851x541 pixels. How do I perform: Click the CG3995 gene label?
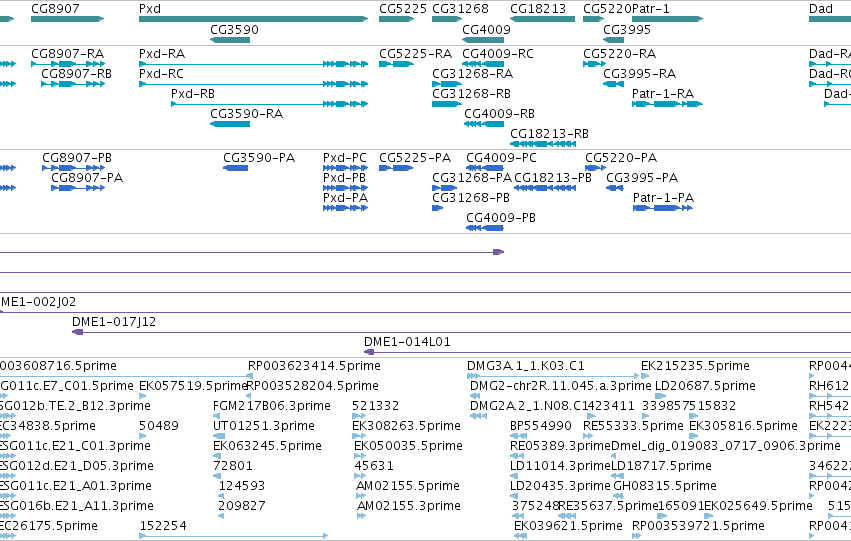627,29
